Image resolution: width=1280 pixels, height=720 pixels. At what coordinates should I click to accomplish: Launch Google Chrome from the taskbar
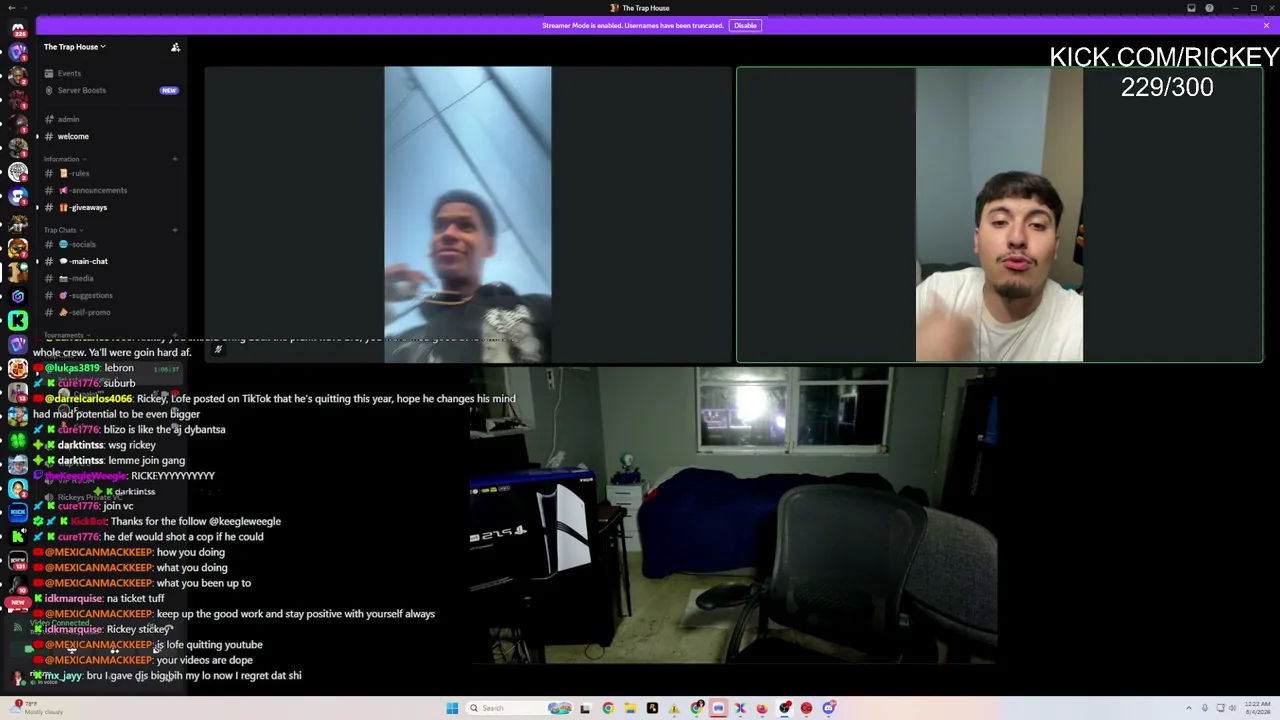[608, 708]
